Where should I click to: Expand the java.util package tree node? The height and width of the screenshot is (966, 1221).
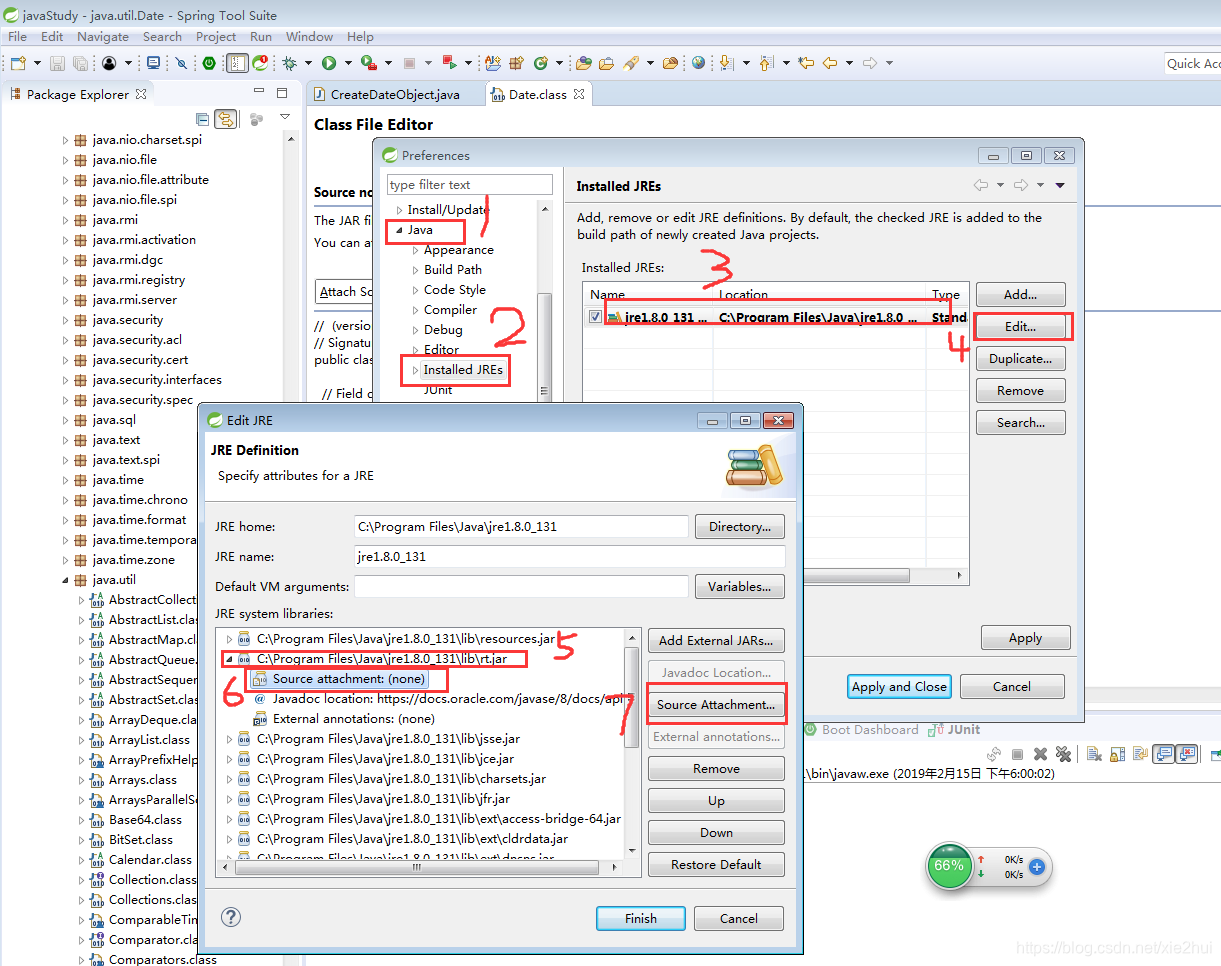66,580
